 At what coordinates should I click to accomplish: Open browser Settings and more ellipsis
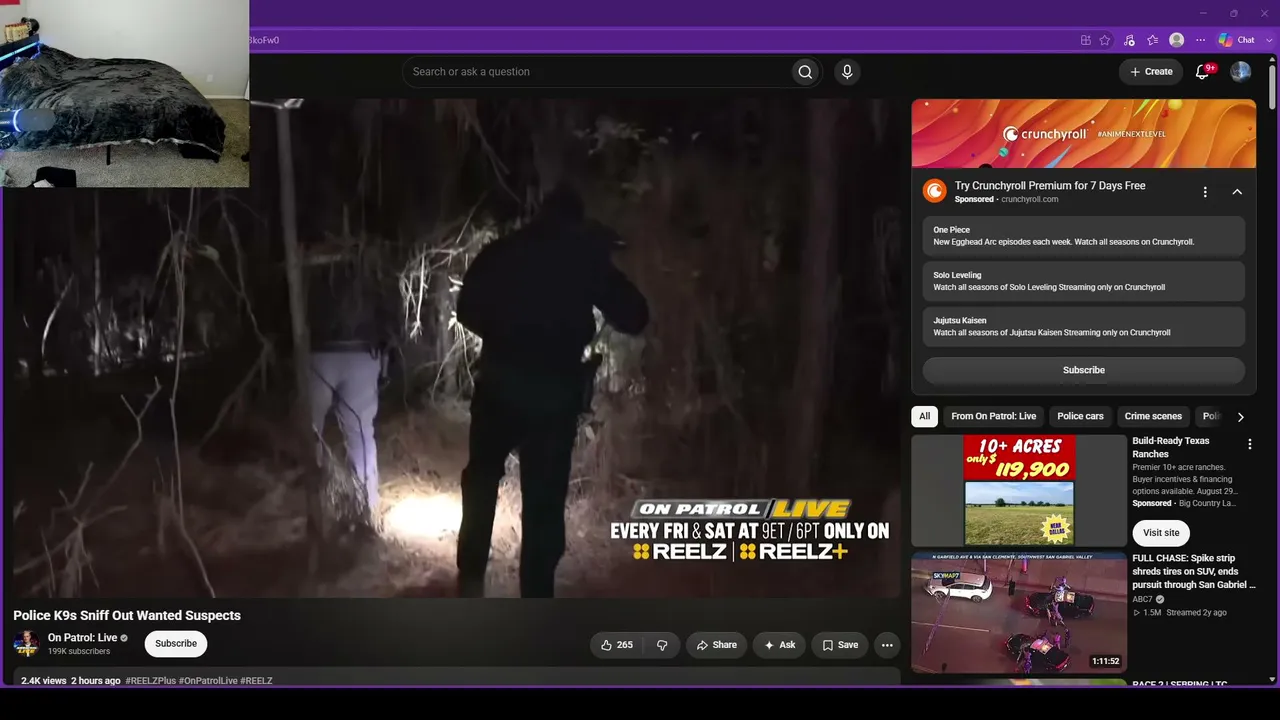click(1201, 40)
